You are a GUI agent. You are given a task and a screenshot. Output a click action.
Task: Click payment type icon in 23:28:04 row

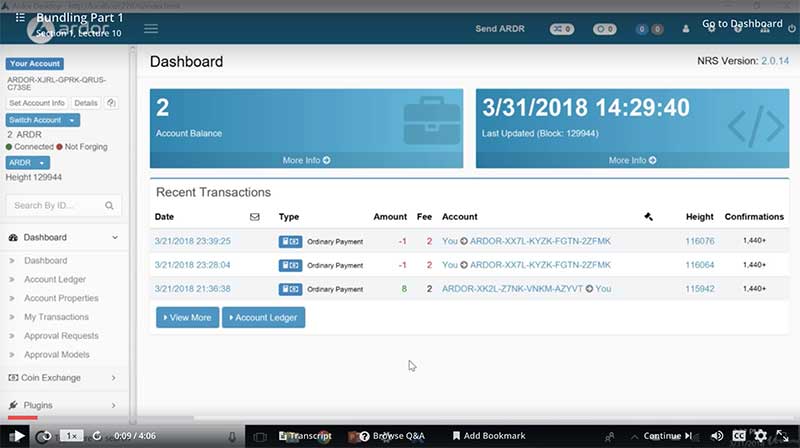click(290, 265)
